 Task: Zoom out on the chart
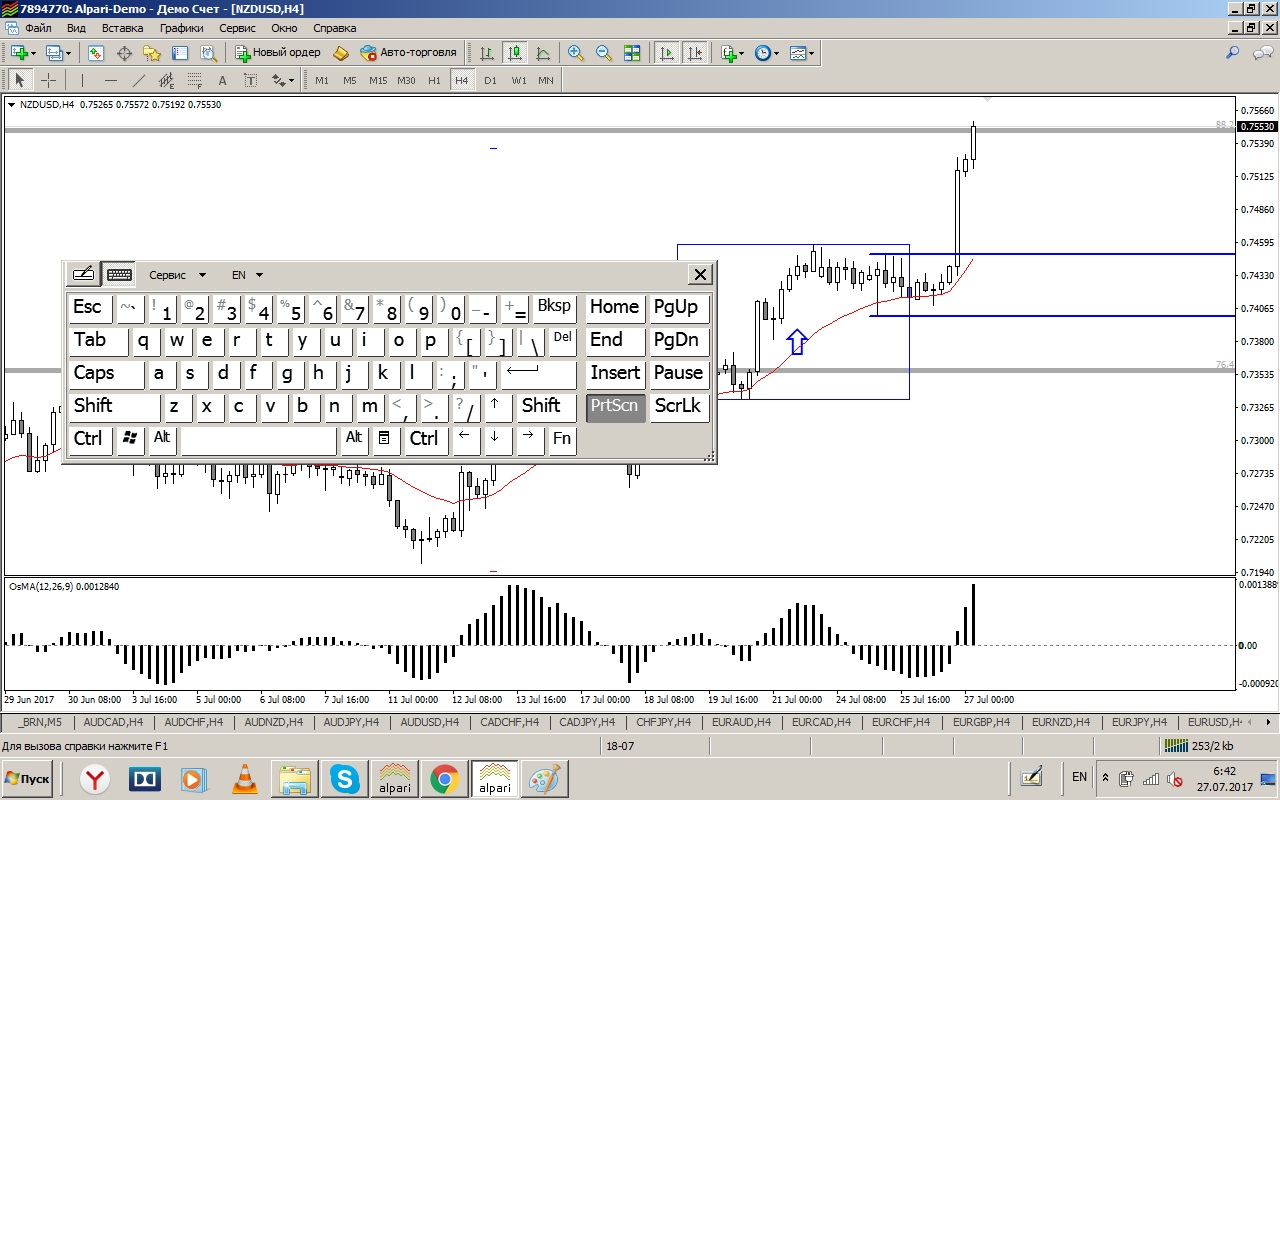point(604,53)
